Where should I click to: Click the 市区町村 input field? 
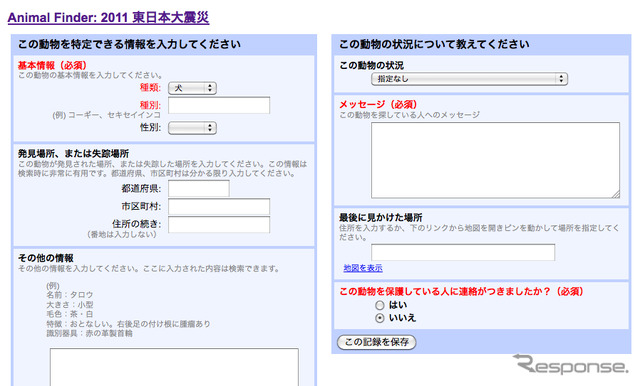[x=219, y=206]
